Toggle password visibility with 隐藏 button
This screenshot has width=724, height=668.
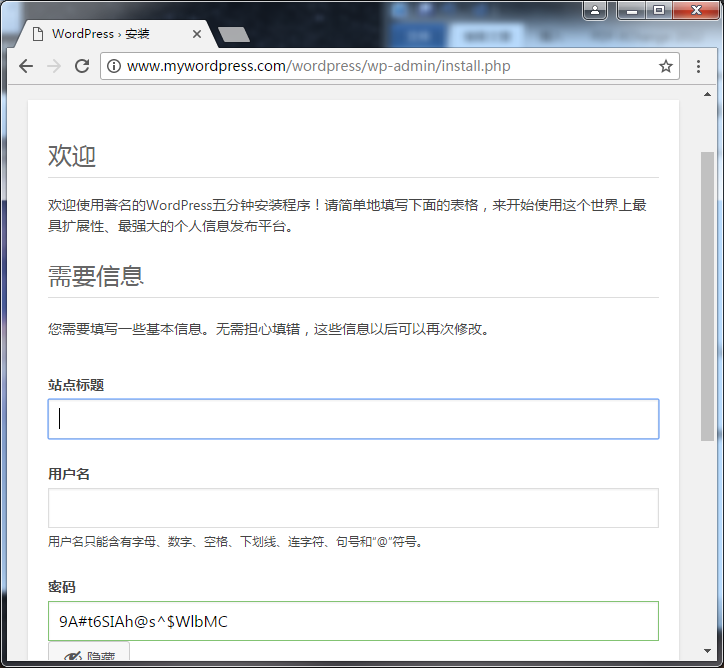[x=89, y=653]
